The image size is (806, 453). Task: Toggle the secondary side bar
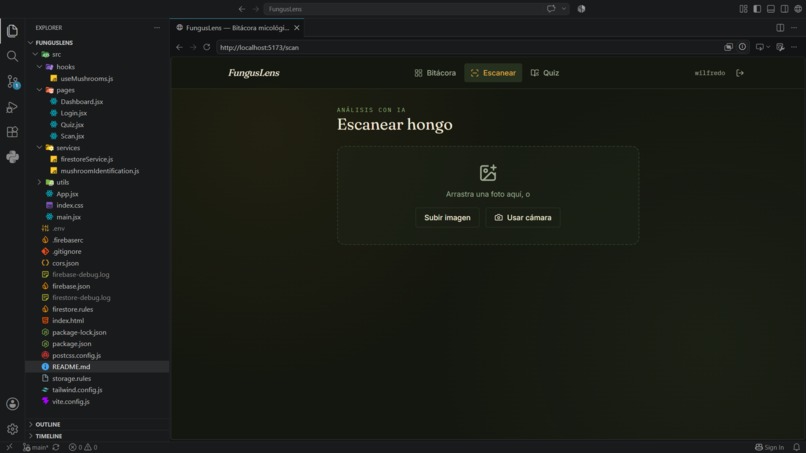coord(784,9)
